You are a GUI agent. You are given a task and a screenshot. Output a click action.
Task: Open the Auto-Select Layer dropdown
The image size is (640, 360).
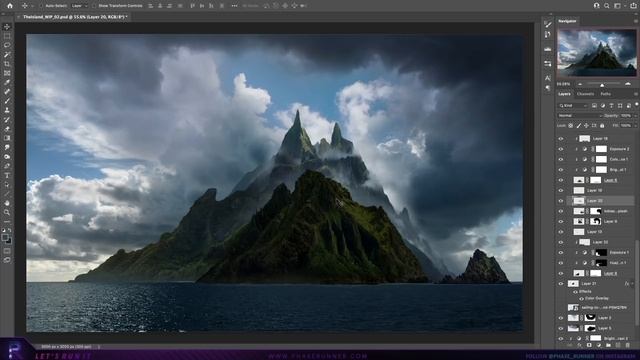(x=80, y=6)
